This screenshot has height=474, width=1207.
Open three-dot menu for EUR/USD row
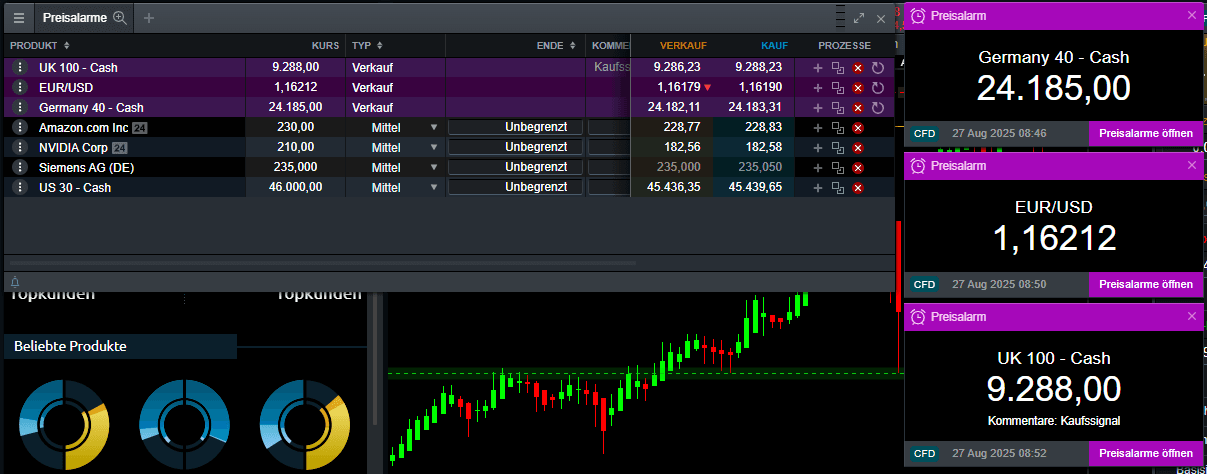coord(19,87)
